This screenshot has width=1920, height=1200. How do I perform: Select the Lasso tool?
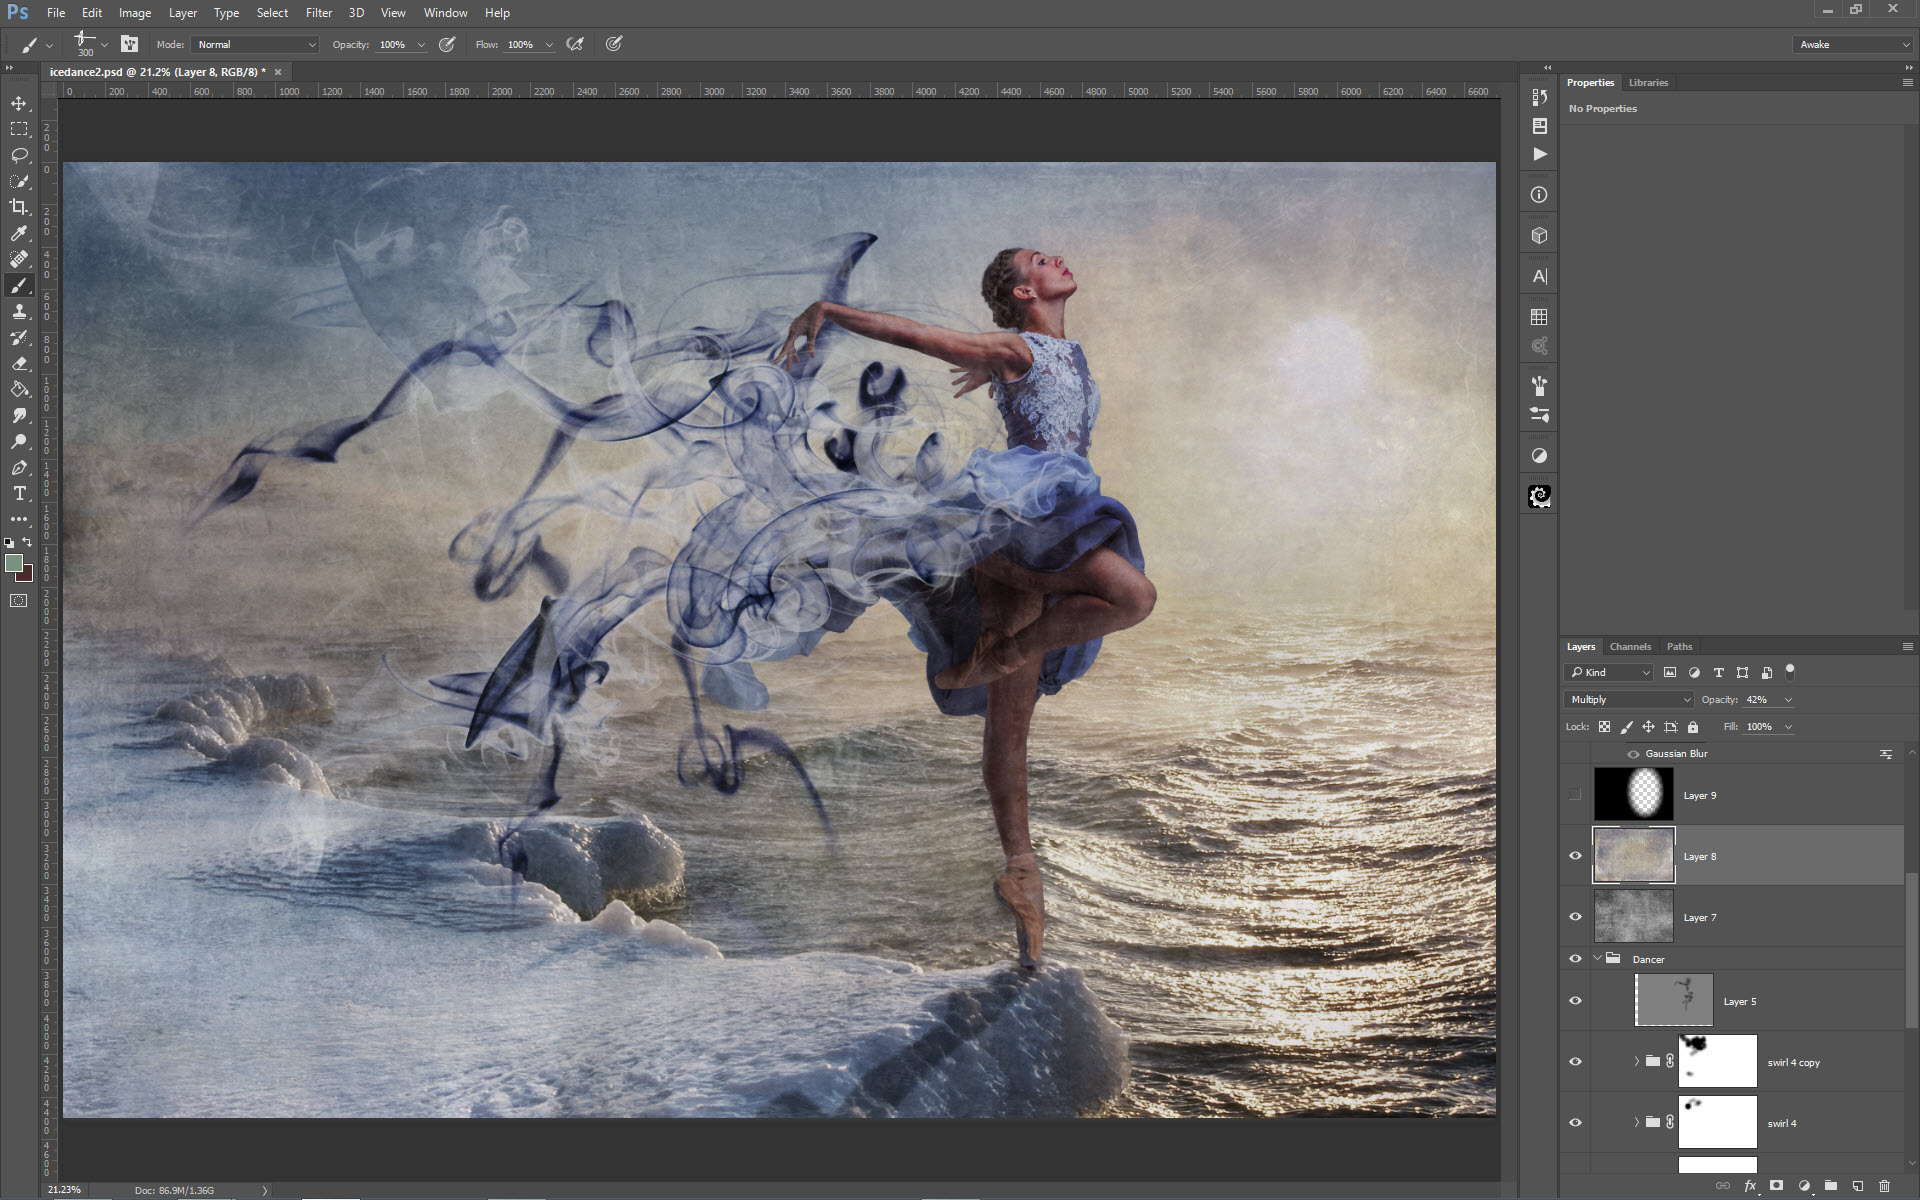point(19,155)
